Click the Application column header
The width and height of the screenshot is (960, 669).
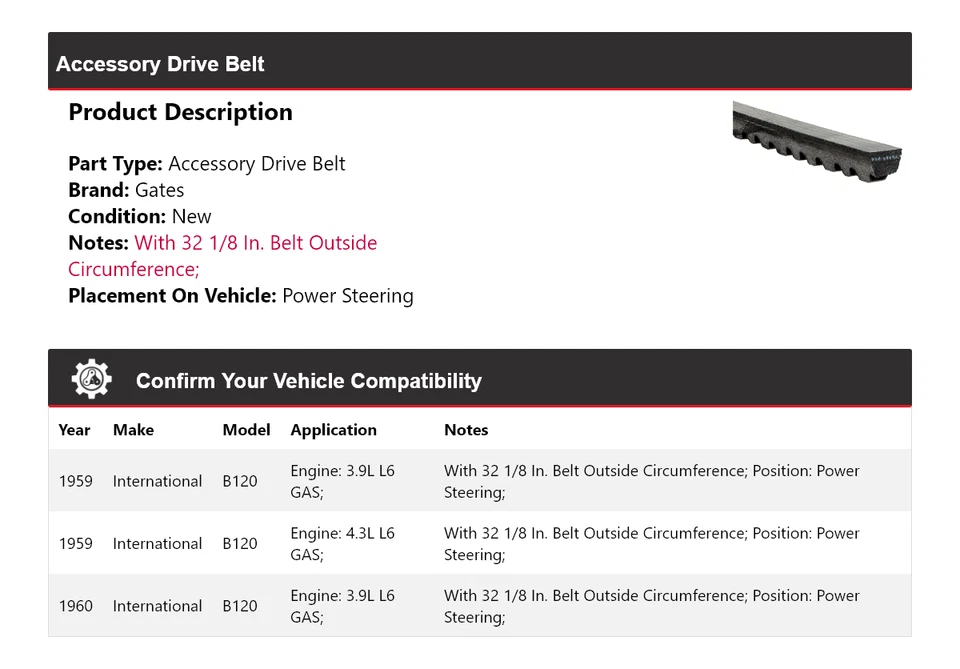(333, 430)
